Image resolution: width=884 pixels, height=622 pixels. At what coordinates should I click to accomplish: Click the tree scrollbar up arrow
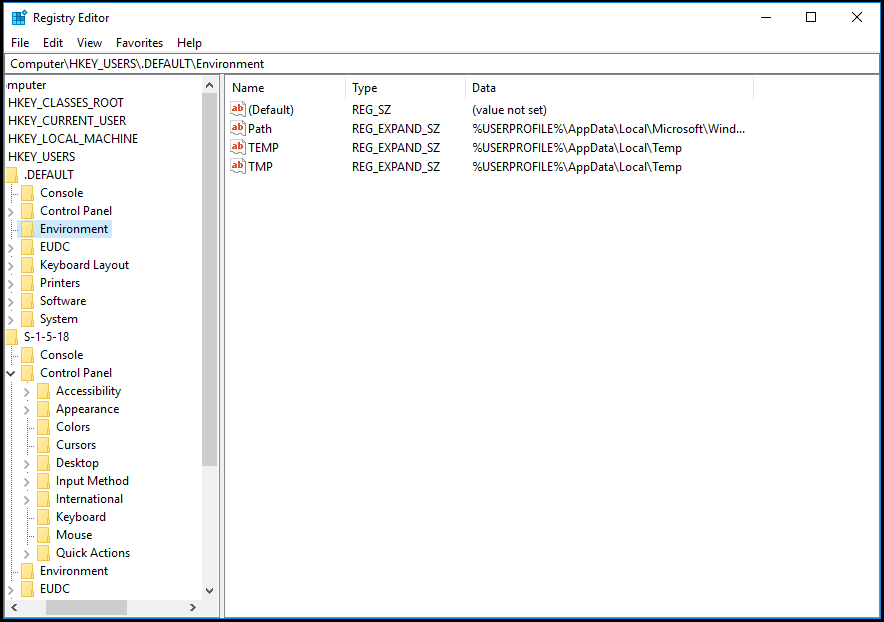tap(210, 86)
